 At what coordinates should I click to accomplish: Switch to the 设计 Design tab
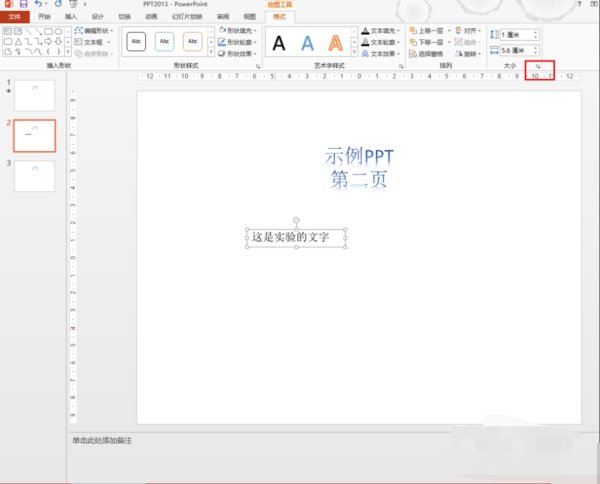coord(98,16)
